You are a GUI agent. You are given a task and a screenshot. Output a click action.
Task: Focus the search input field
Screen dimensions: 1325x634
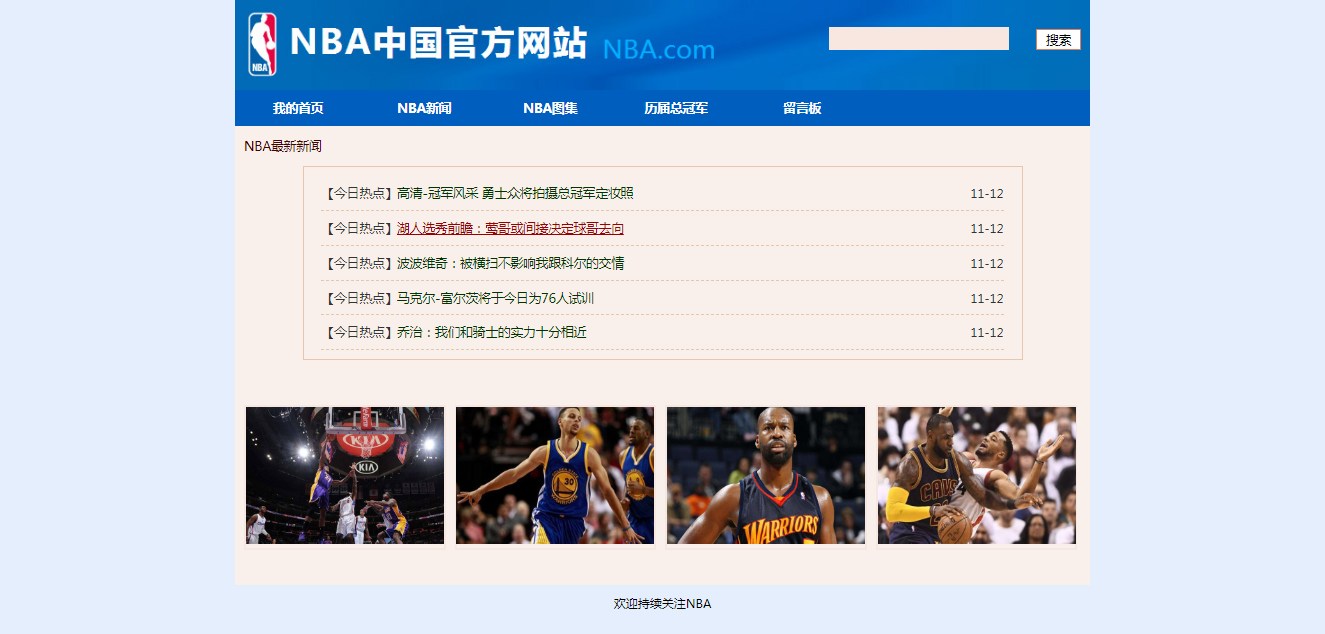(x=918, y=39)
